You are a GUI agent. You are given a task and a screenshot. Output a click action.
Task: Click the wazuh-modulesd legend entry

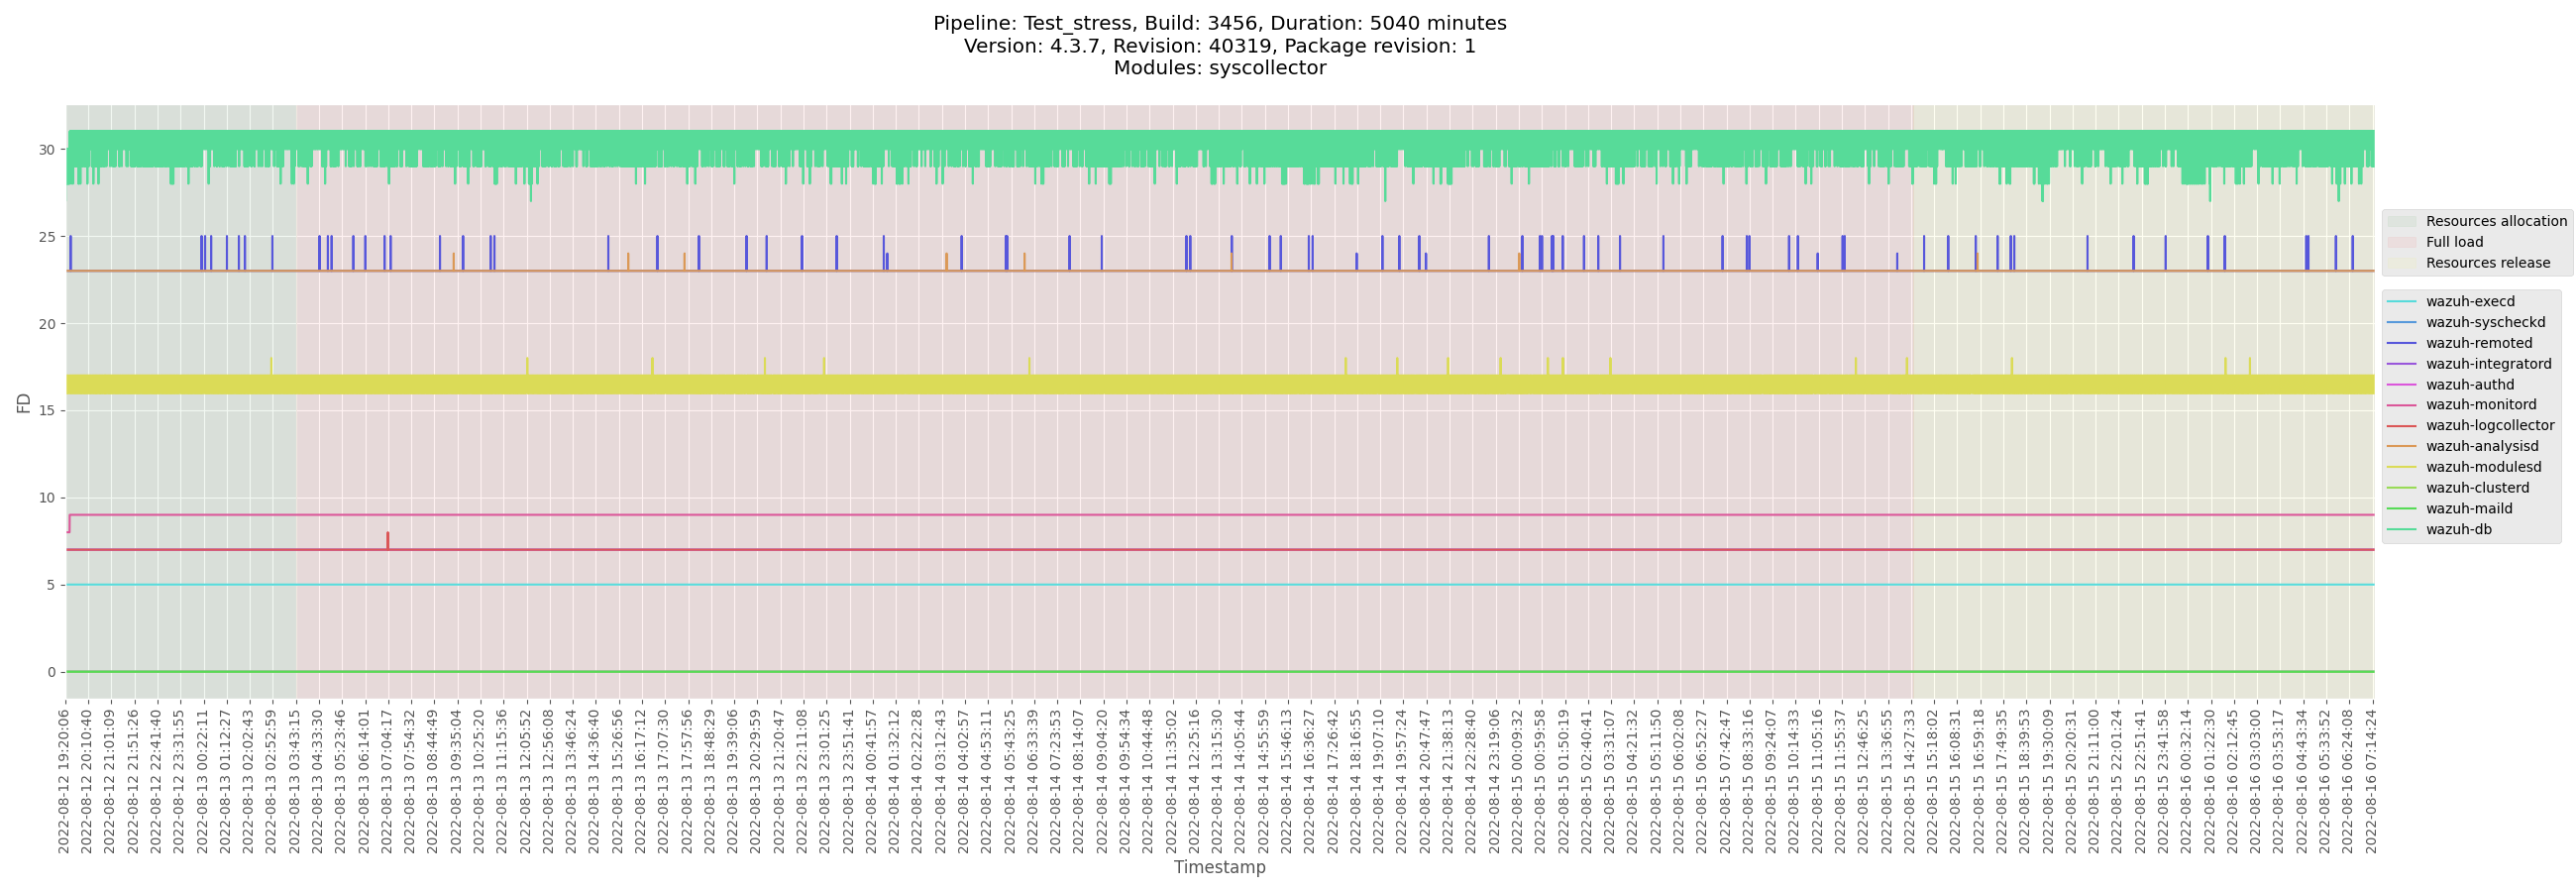pyautogui.click(x=2483, y=467)
